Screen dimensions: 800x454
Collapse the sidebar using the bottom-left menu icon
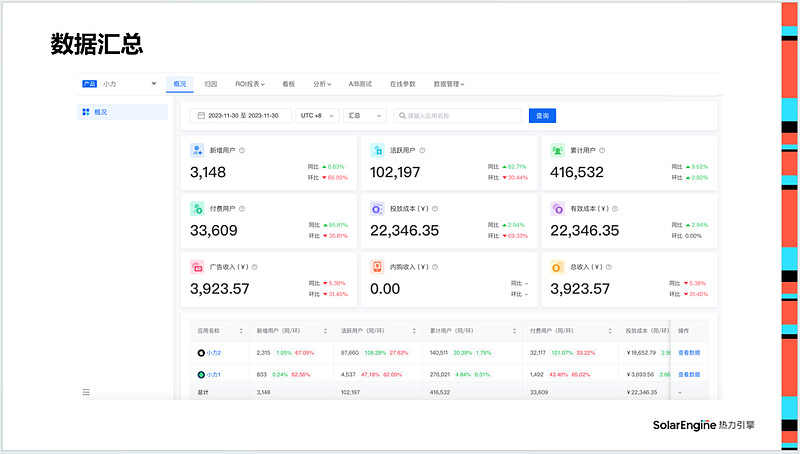(x=86, y=393)
